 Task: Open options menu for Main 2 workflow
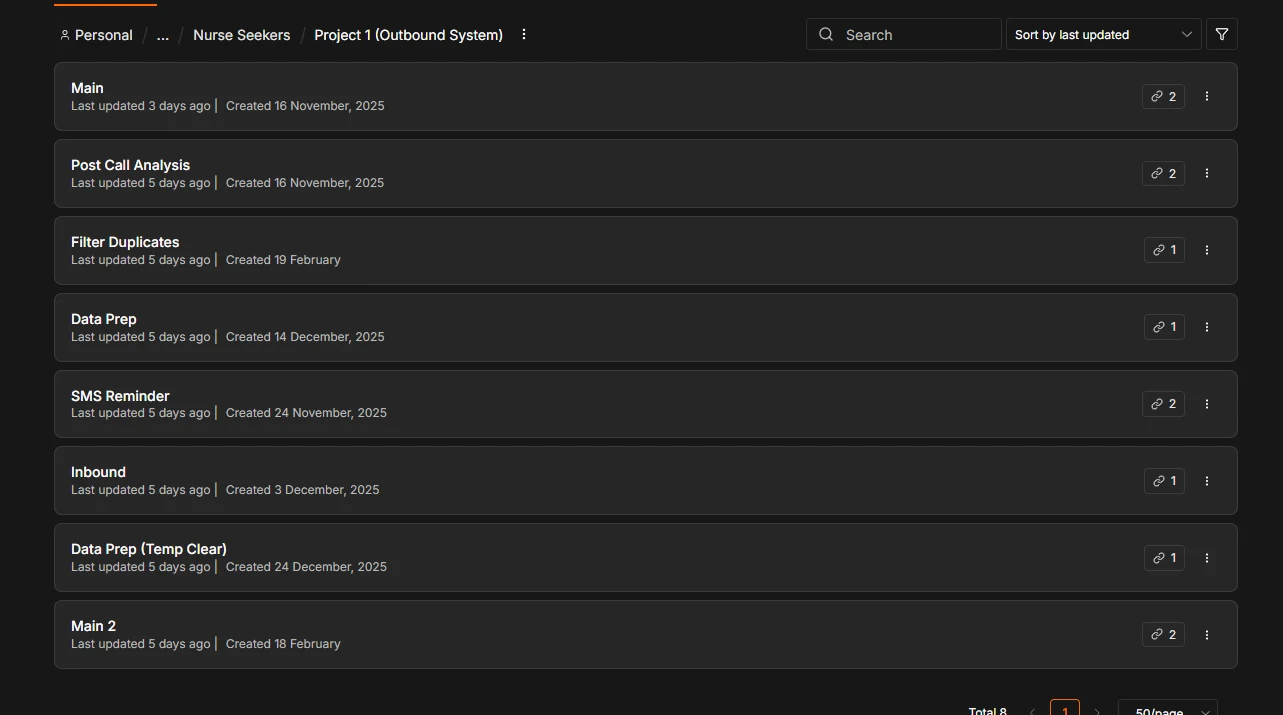coord(1207,635)
